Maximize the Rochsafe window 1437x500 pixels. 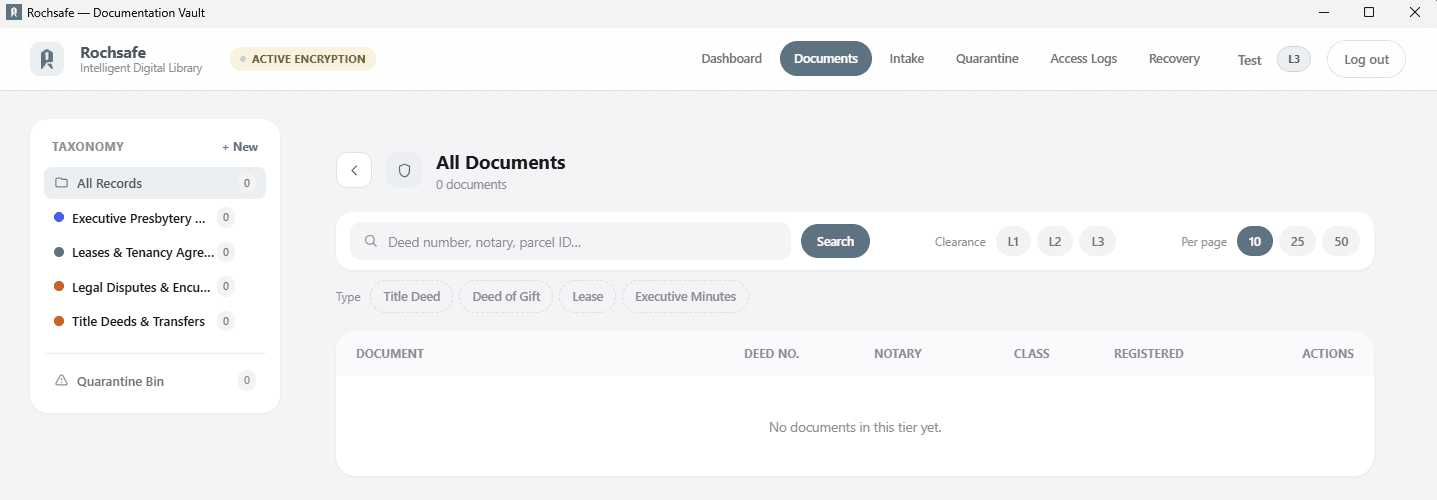pos(1369,13)
